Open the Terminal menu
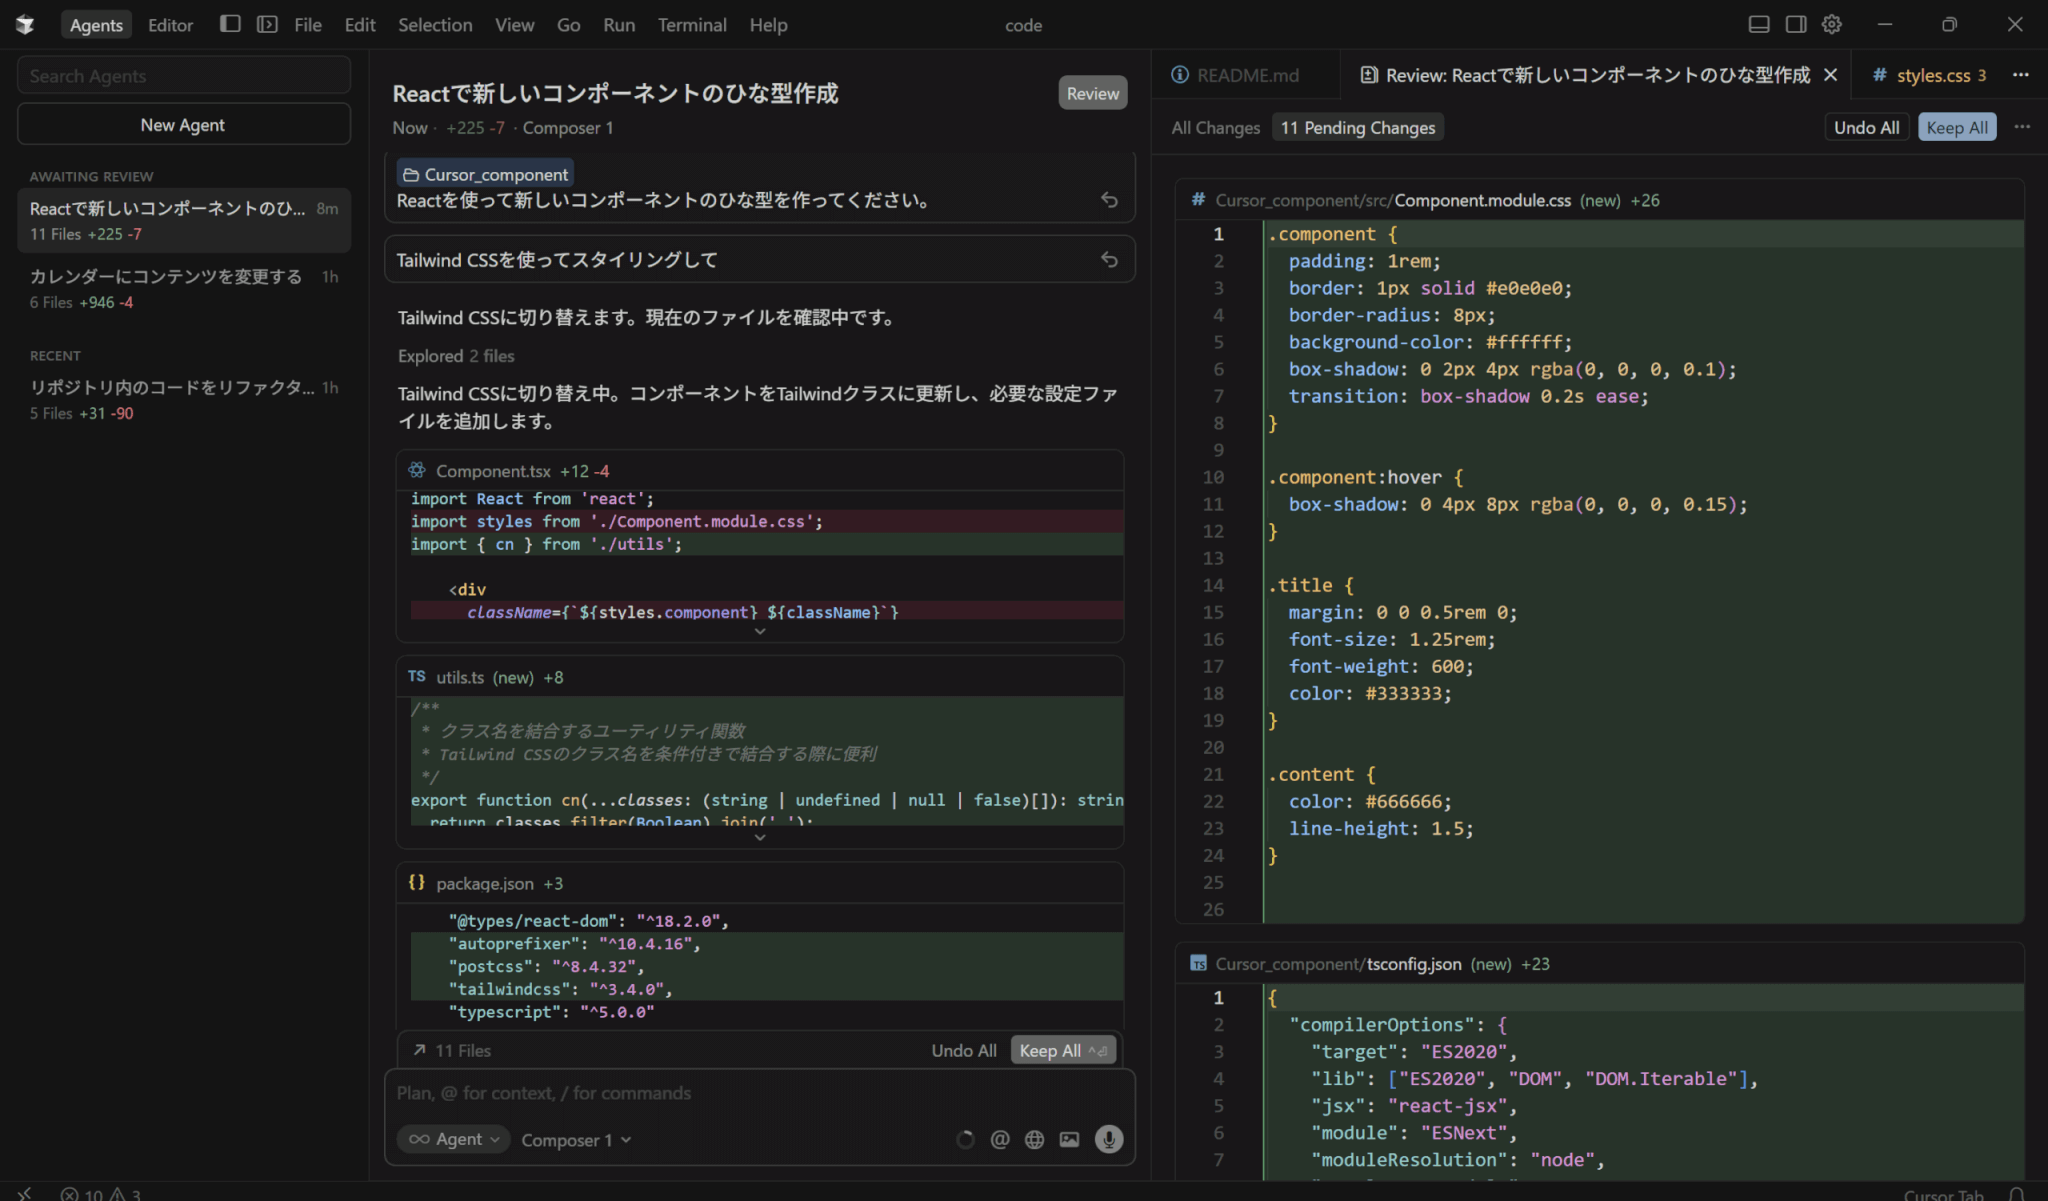The image size is (2048, 1201). pyautogui.click(x=691, y=25)
